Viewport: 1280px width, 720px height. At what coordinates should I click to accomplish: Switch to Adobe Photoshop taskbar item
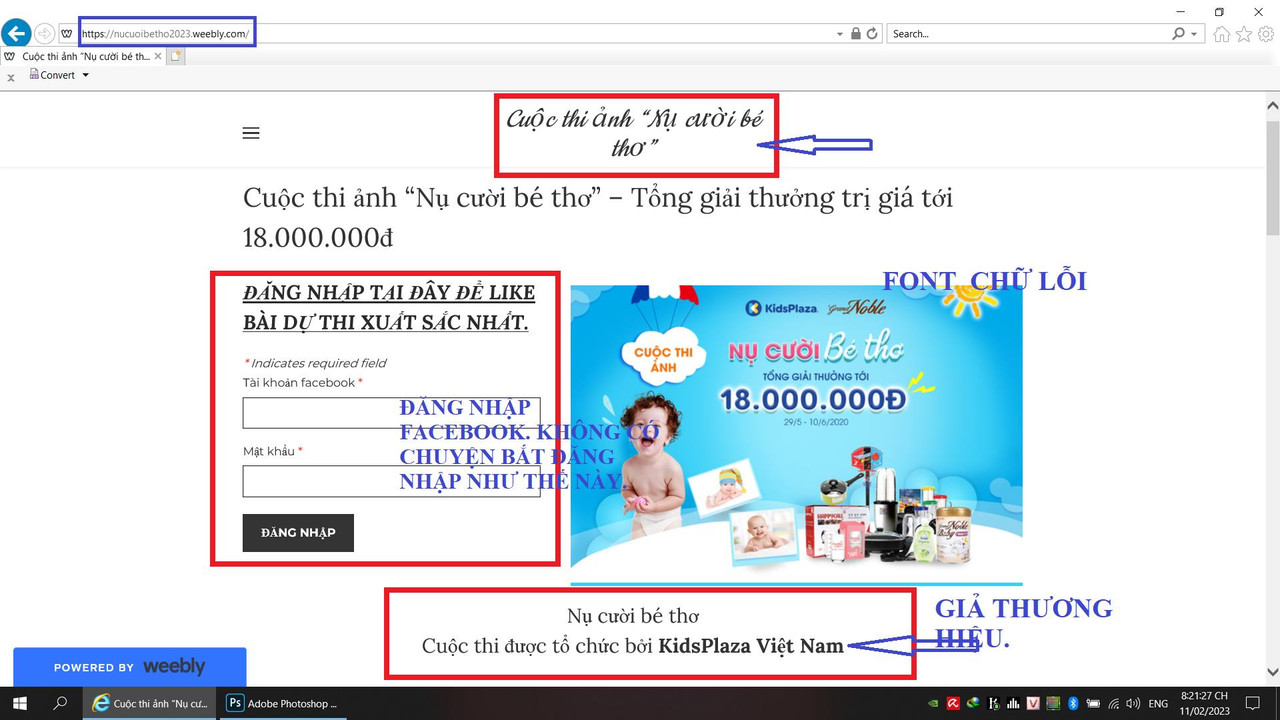pos(282,704)
